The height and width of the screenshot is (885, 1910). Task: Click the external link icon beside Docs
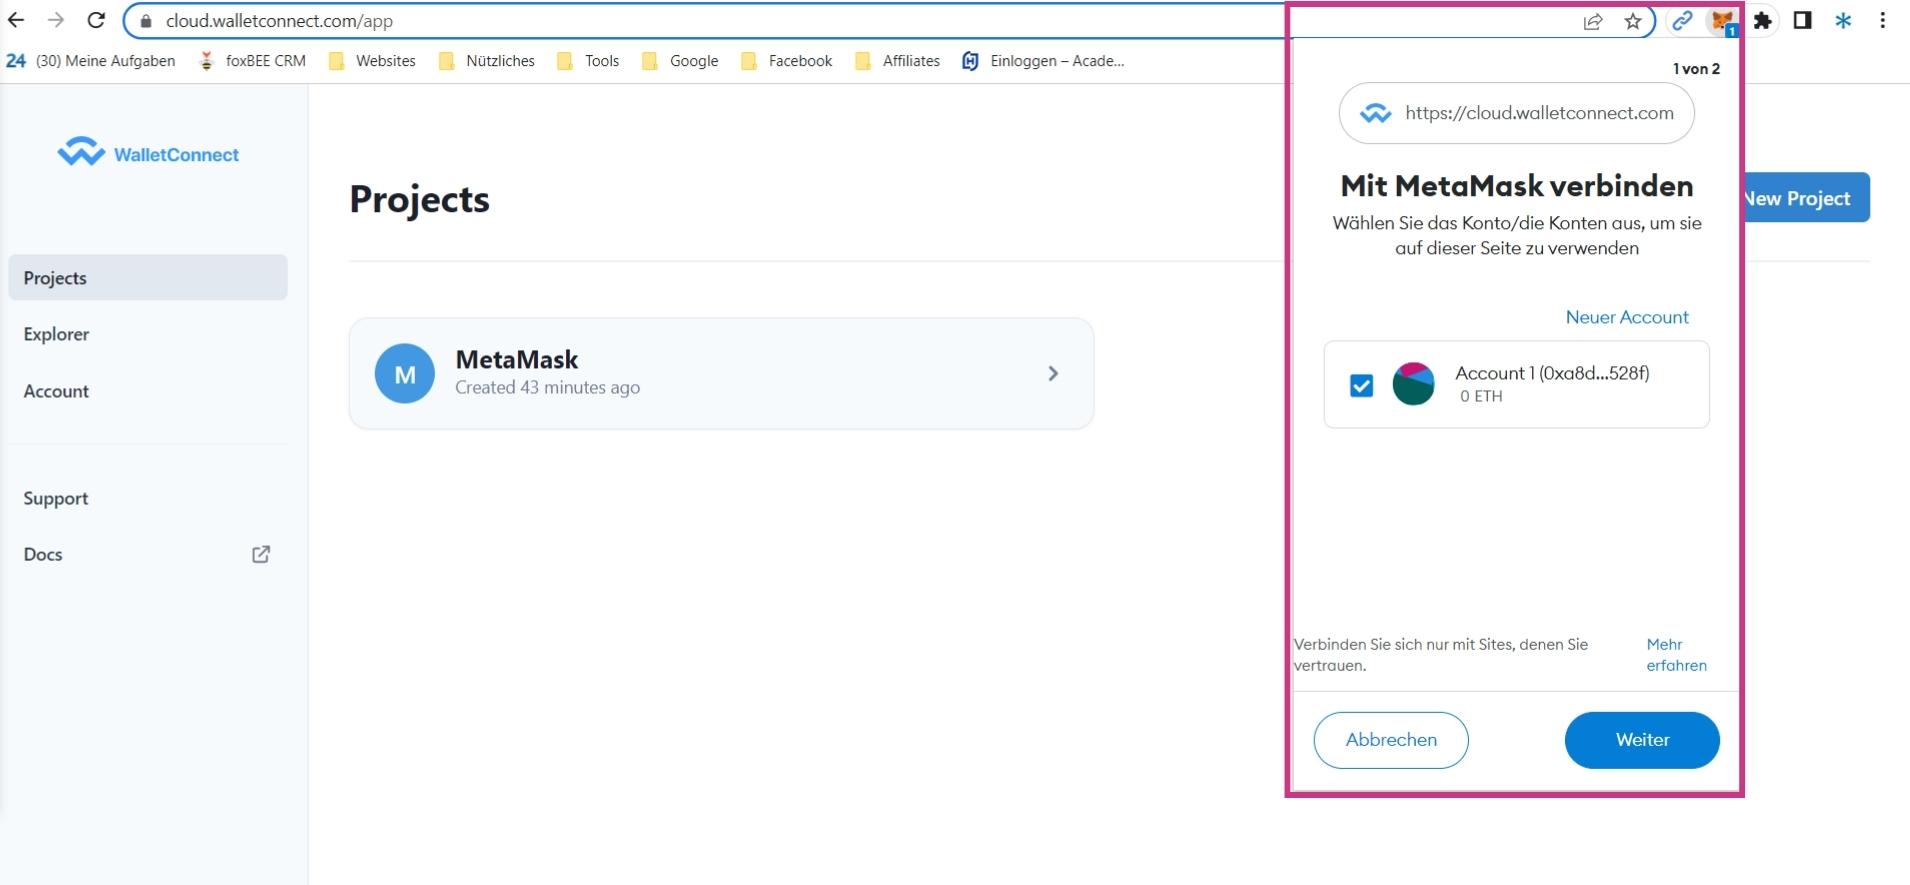(x=261, y=554)
